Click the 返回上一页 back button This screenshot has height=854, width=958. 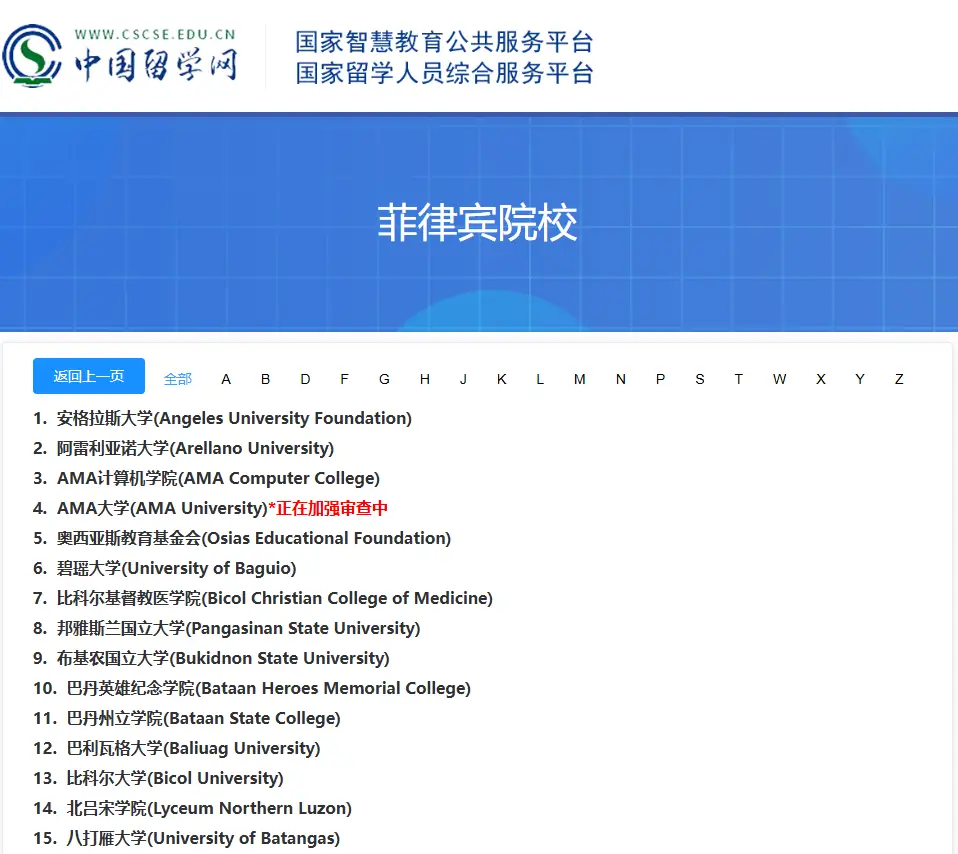point(89,376)
